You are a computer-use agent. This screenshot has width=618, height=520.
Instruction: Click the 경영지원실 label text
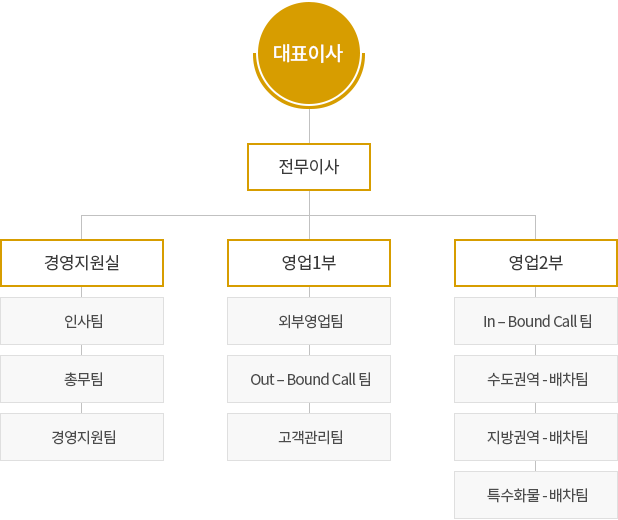point(82,263)
